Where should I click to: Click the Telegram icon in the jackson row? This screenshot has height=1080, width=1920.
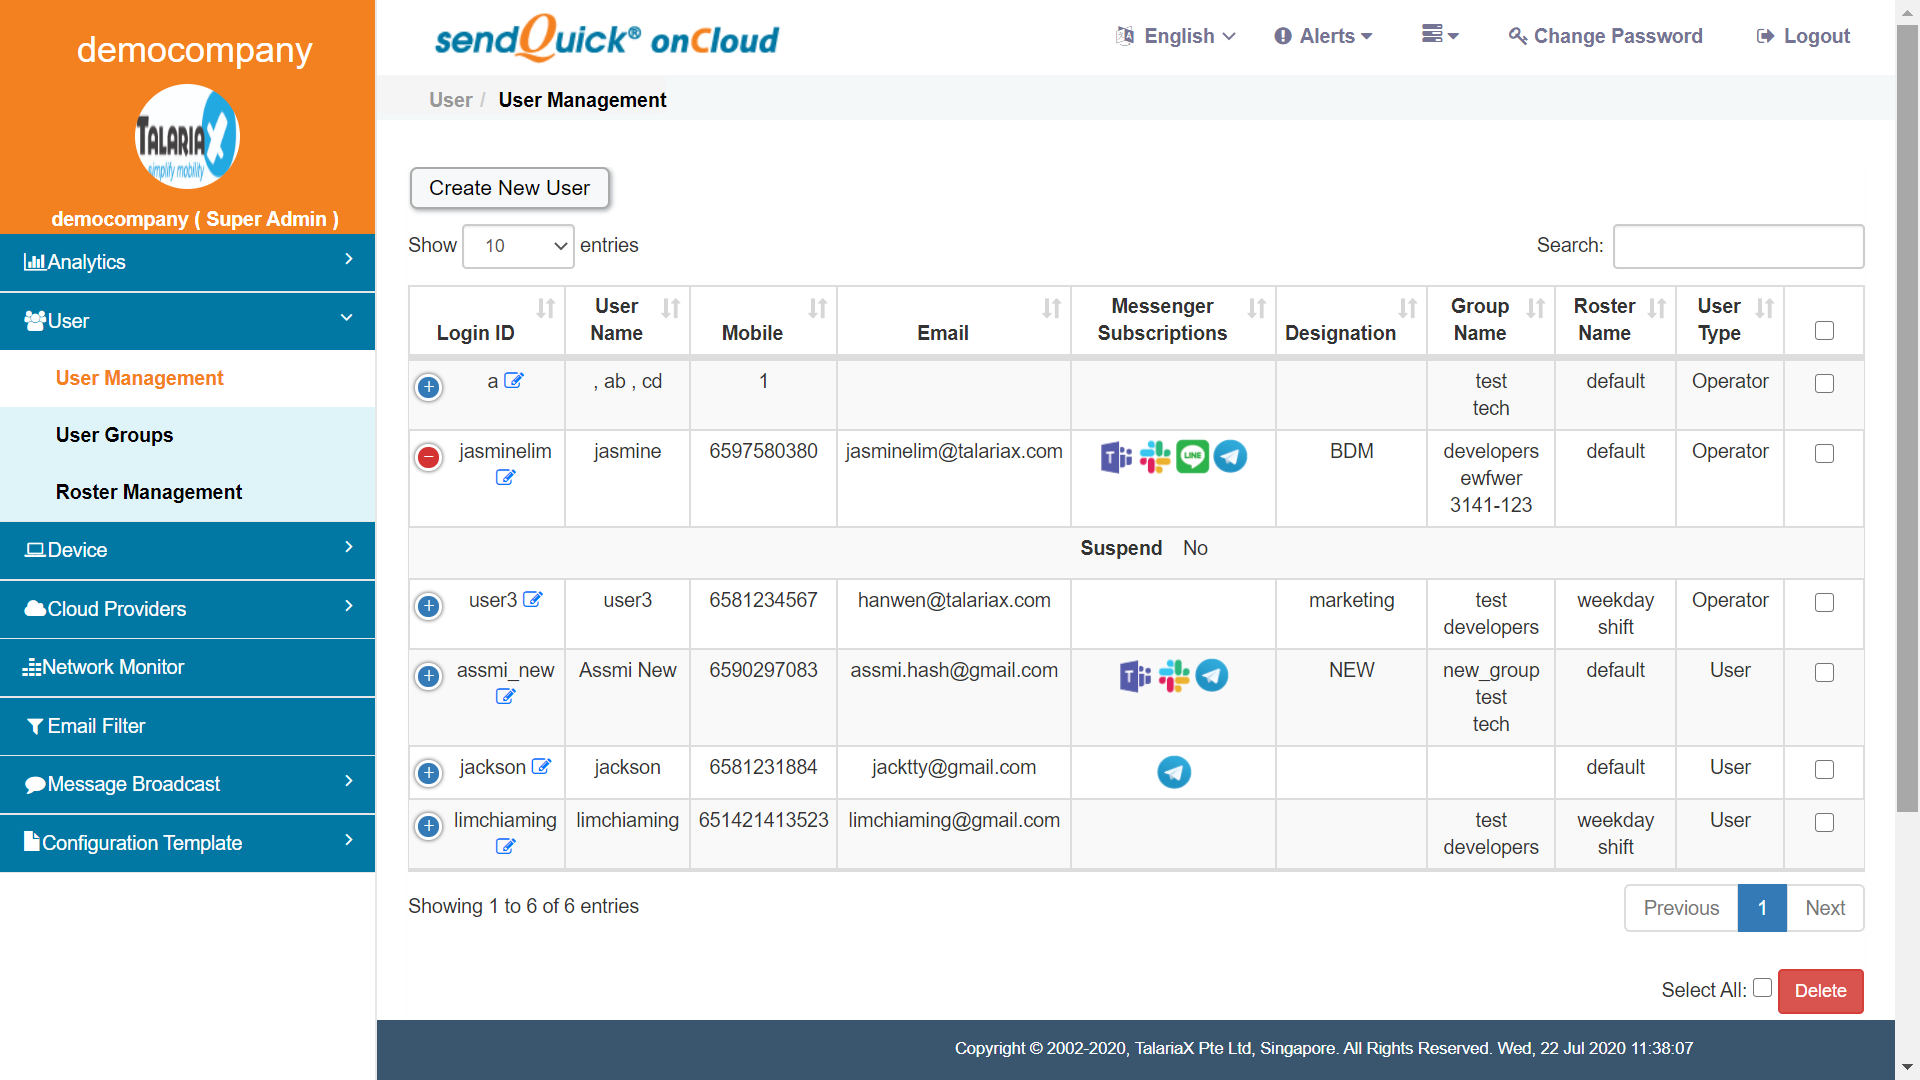(x=1173, y=772)
